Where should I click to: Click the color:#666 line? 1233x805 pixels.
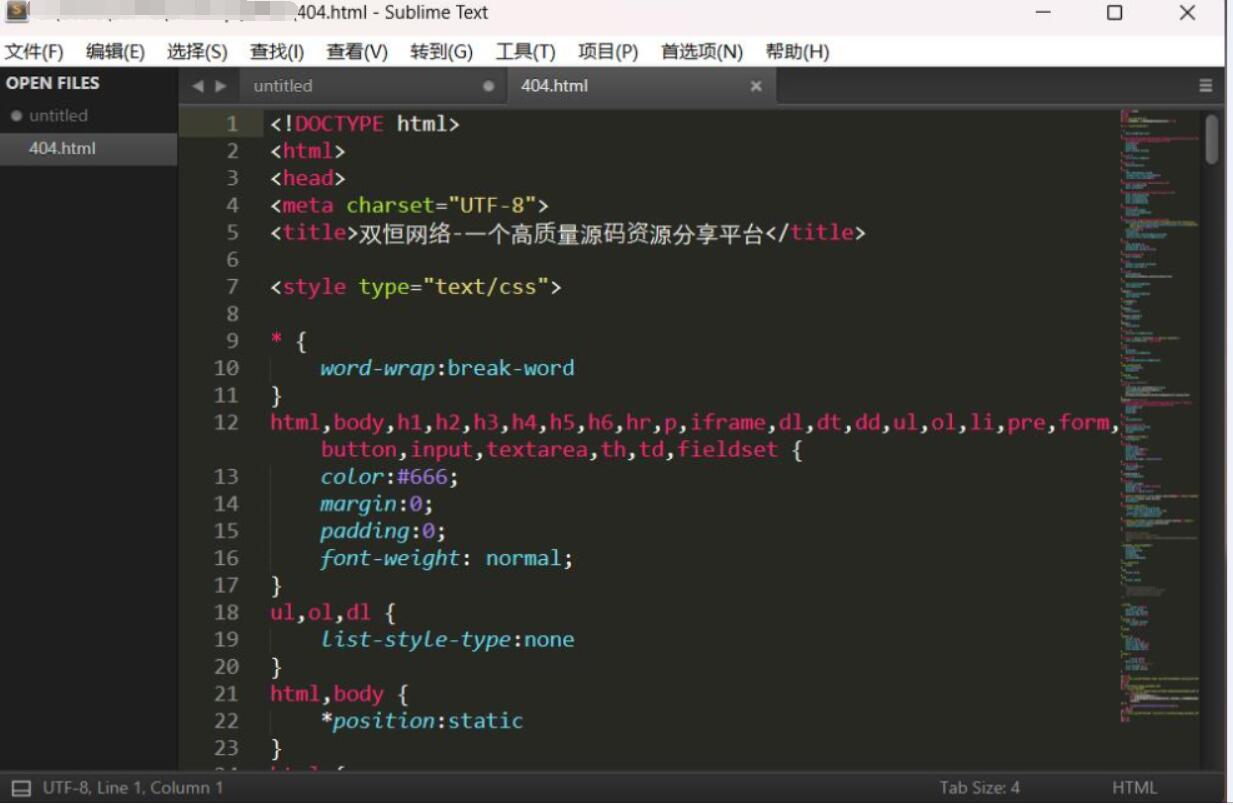click(x=389, y=477)
